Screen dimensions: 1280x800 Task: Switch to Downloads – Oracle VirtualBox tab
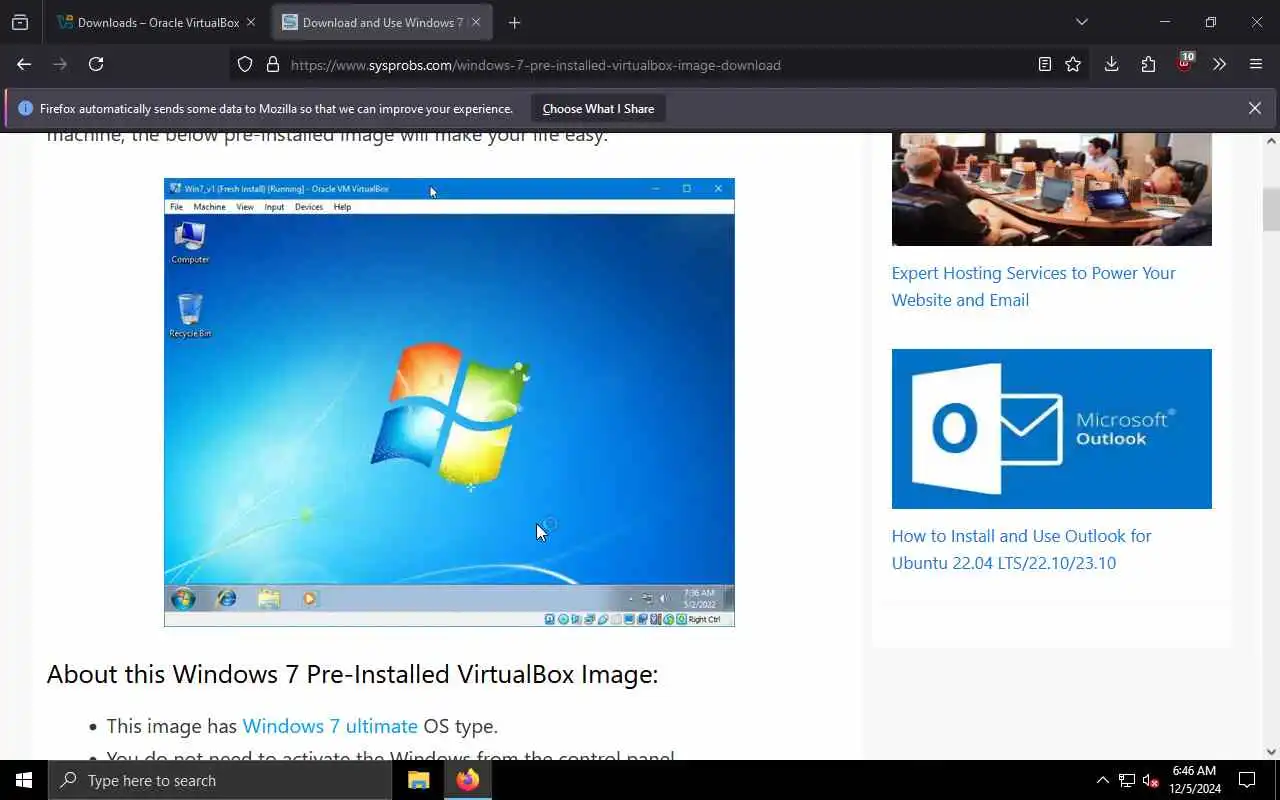pyautogui.click(x=157, y=22)
